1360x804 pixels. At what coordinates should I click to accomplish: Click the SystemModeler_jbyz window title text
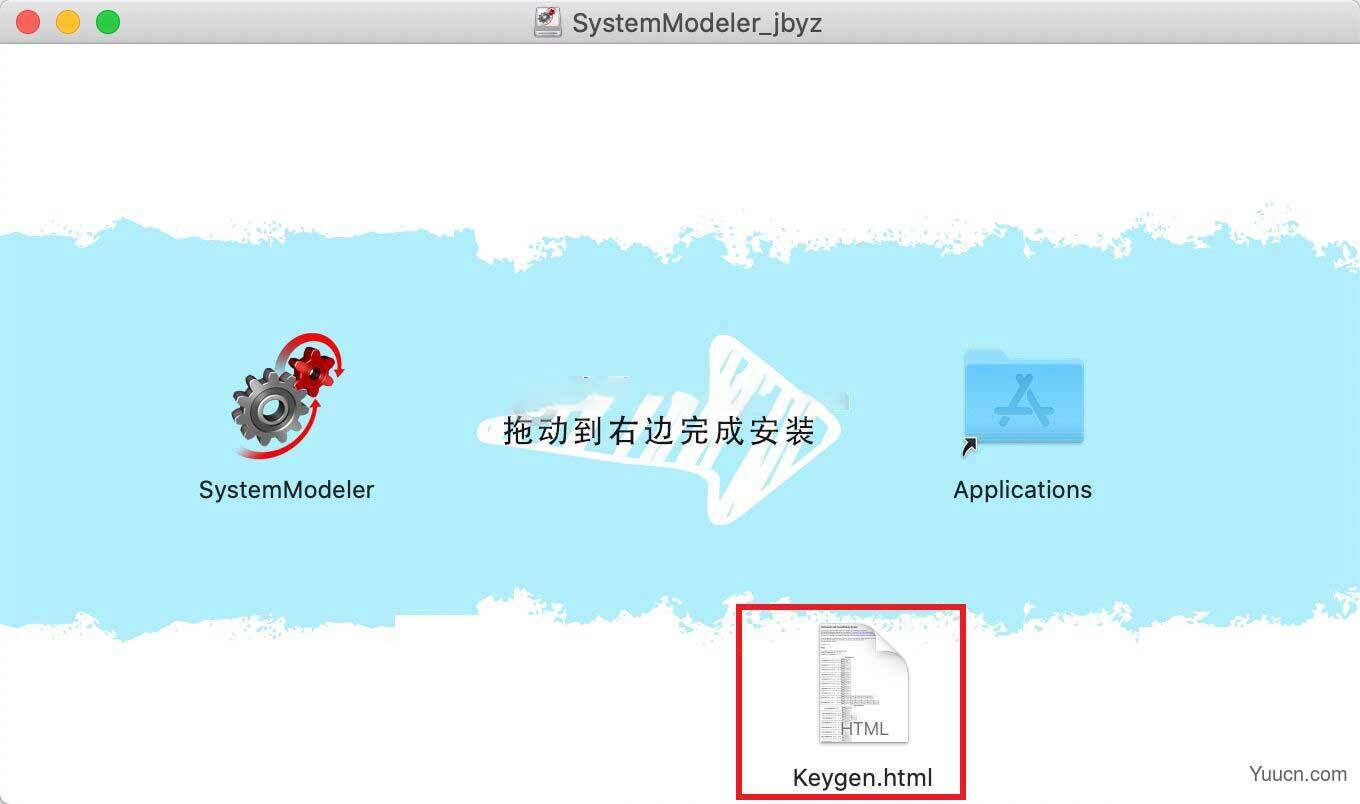pyautogui.click(x=697, y=22)
